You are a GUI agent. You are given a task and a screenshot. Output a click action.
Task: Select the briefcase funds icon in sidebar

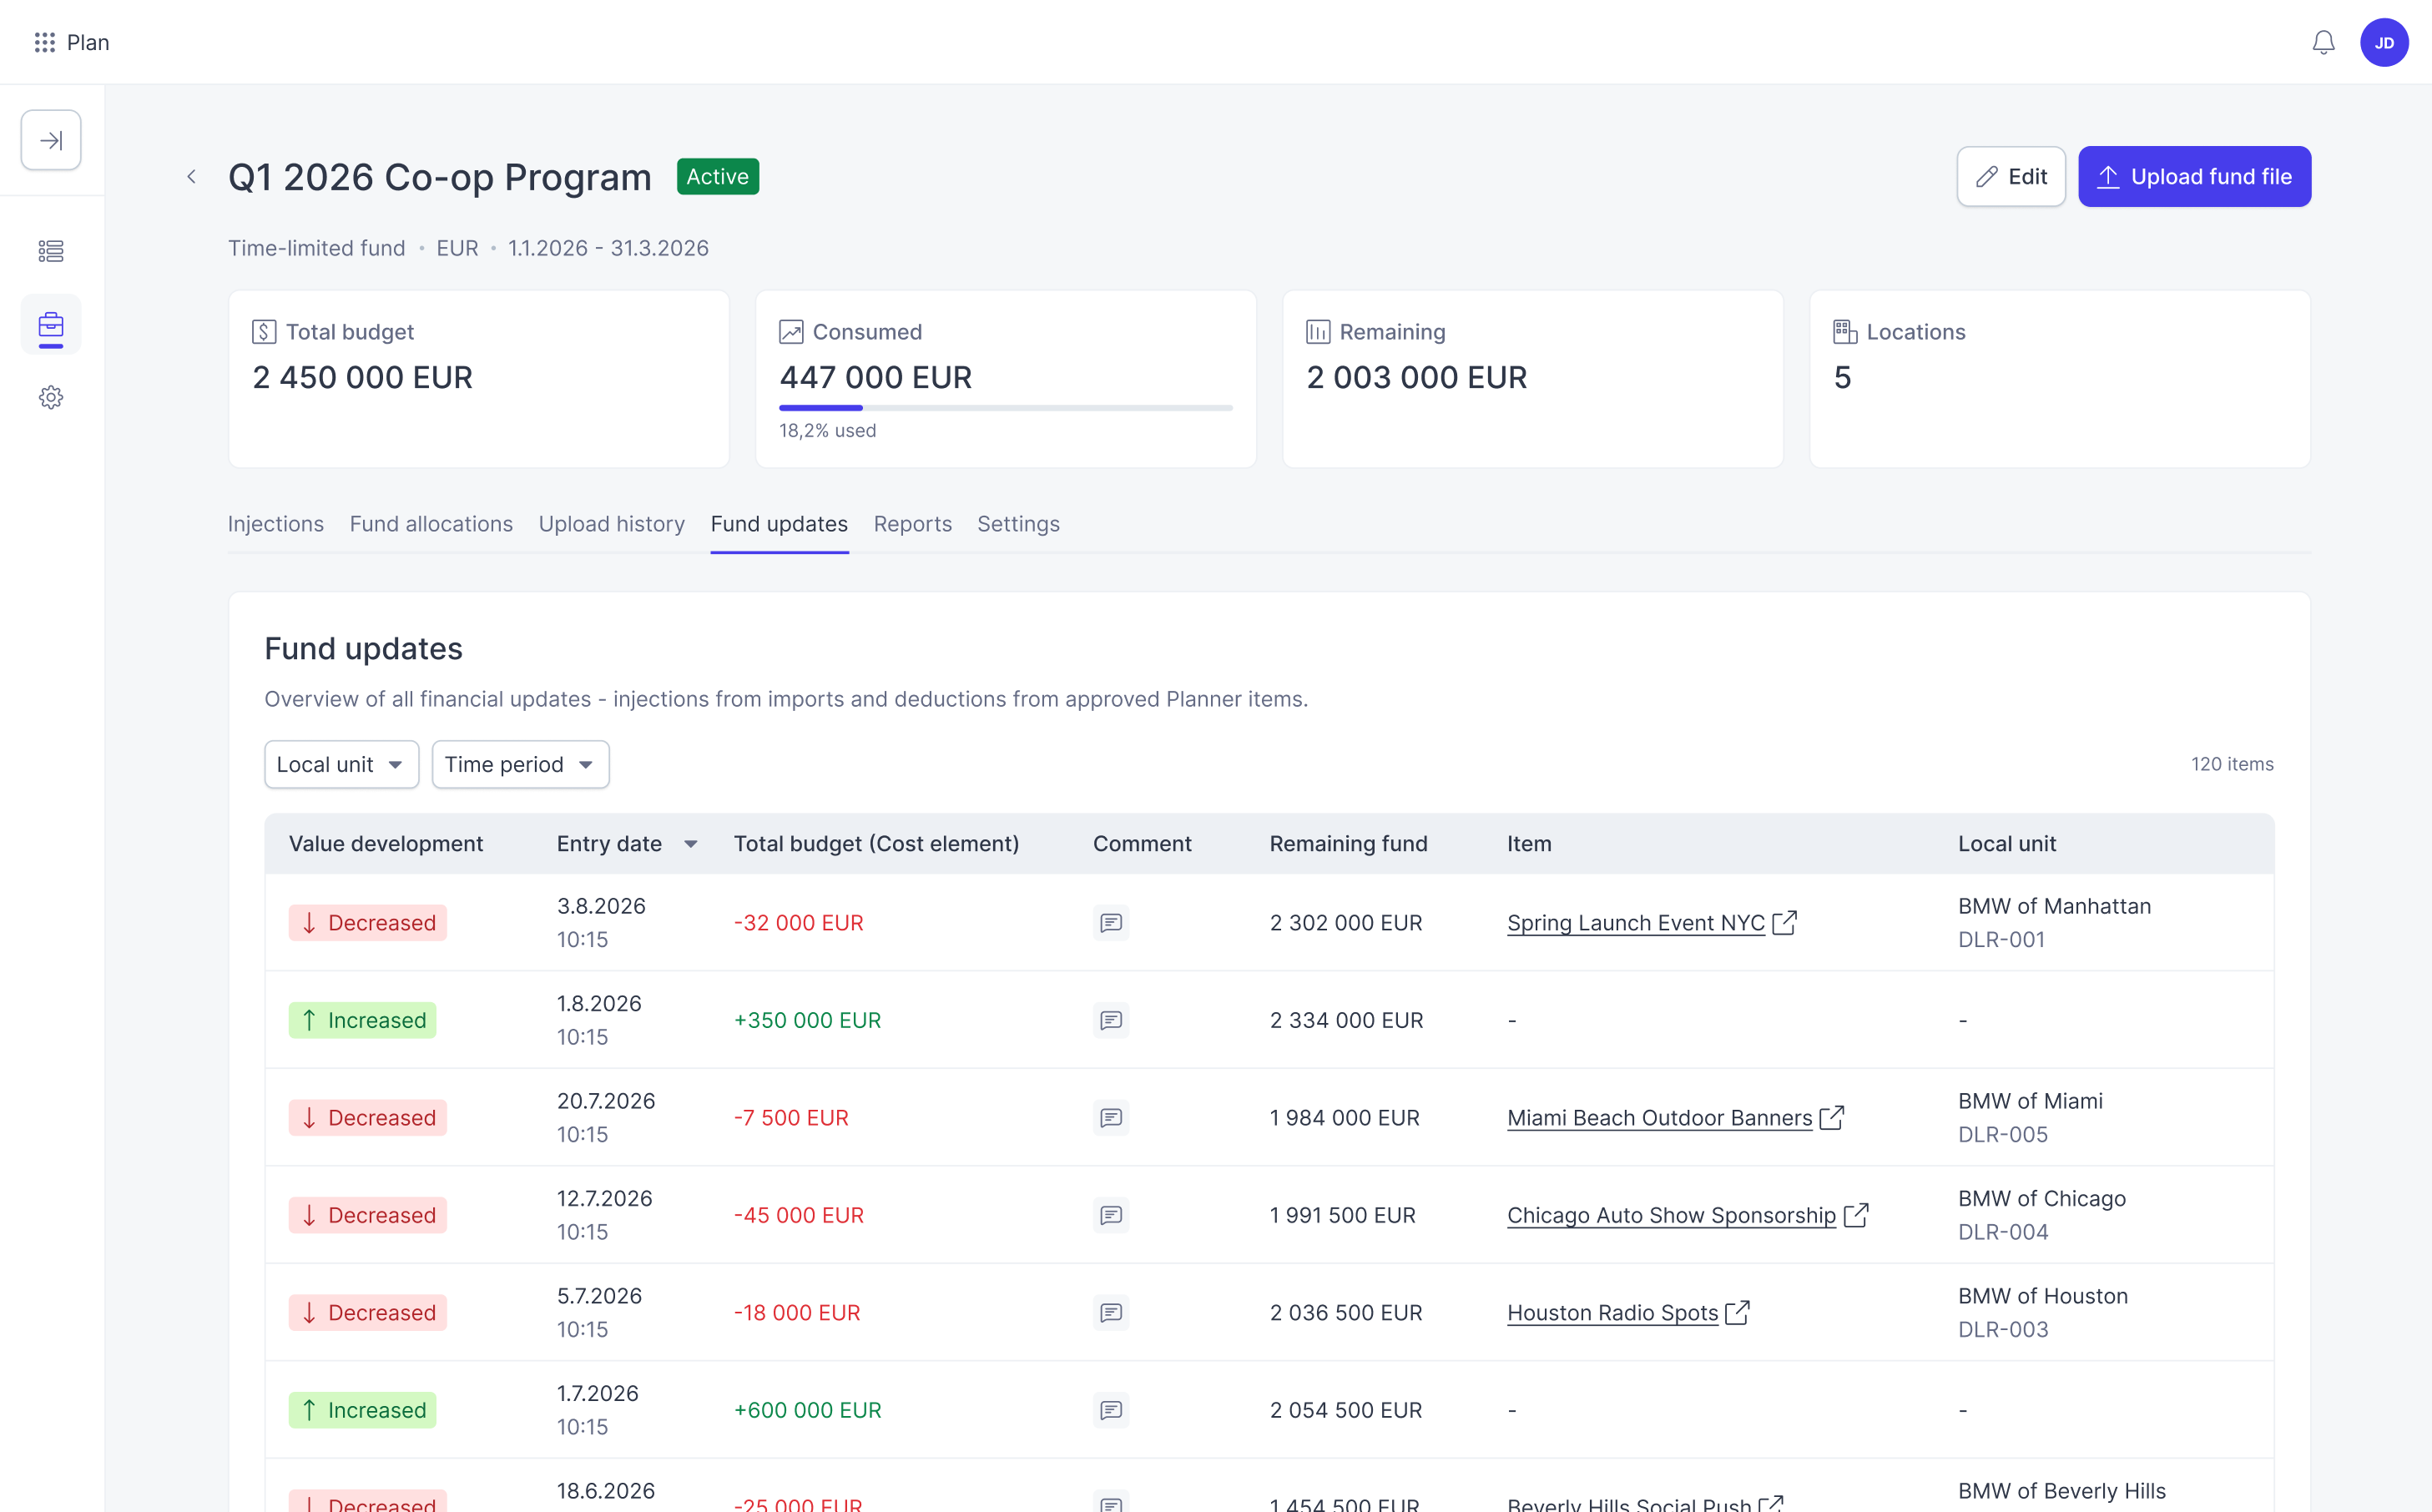point(51,324)
